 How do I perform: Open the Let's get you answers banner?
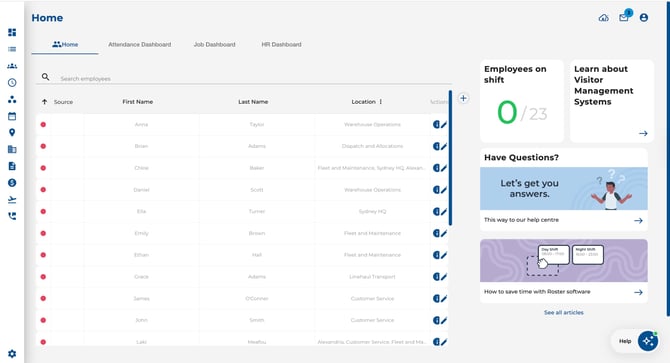[x=564, y=188]
